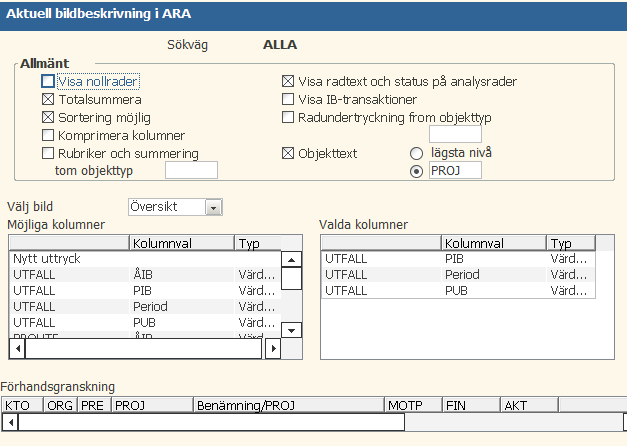Image resolution: width=627 pixels, height=446 pixels.
Task: Click the ORG preview column header
Action: [x=60, y=405]
